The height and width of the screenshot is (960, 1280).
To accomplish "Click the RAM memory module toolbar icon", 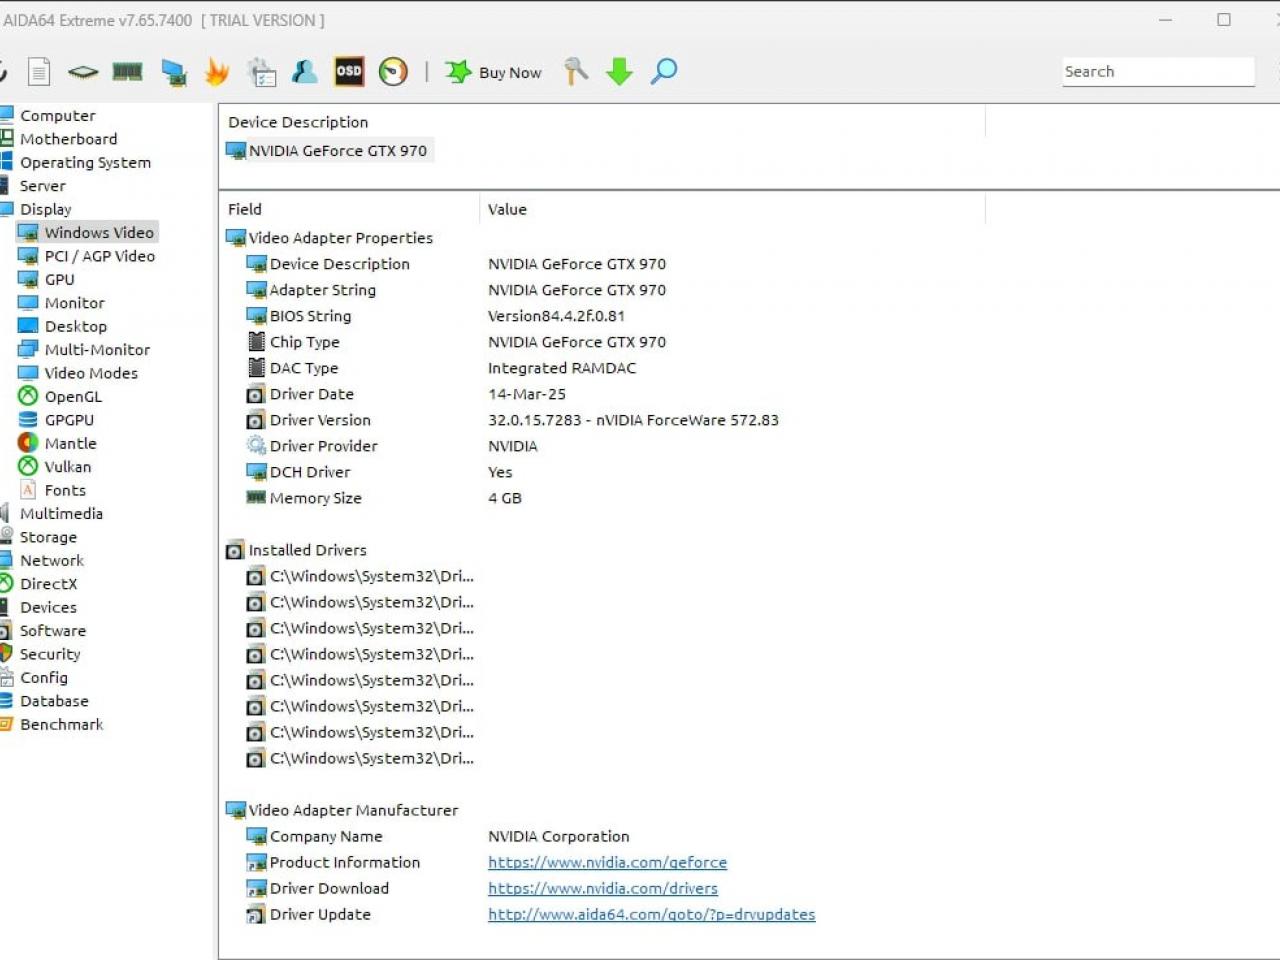I will (127, 72).
